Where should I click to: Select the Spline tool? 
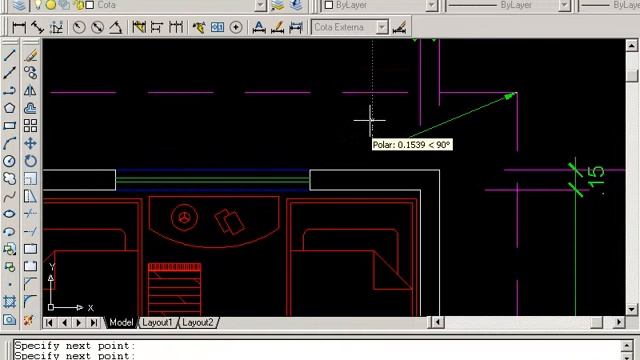click(9, 196)
